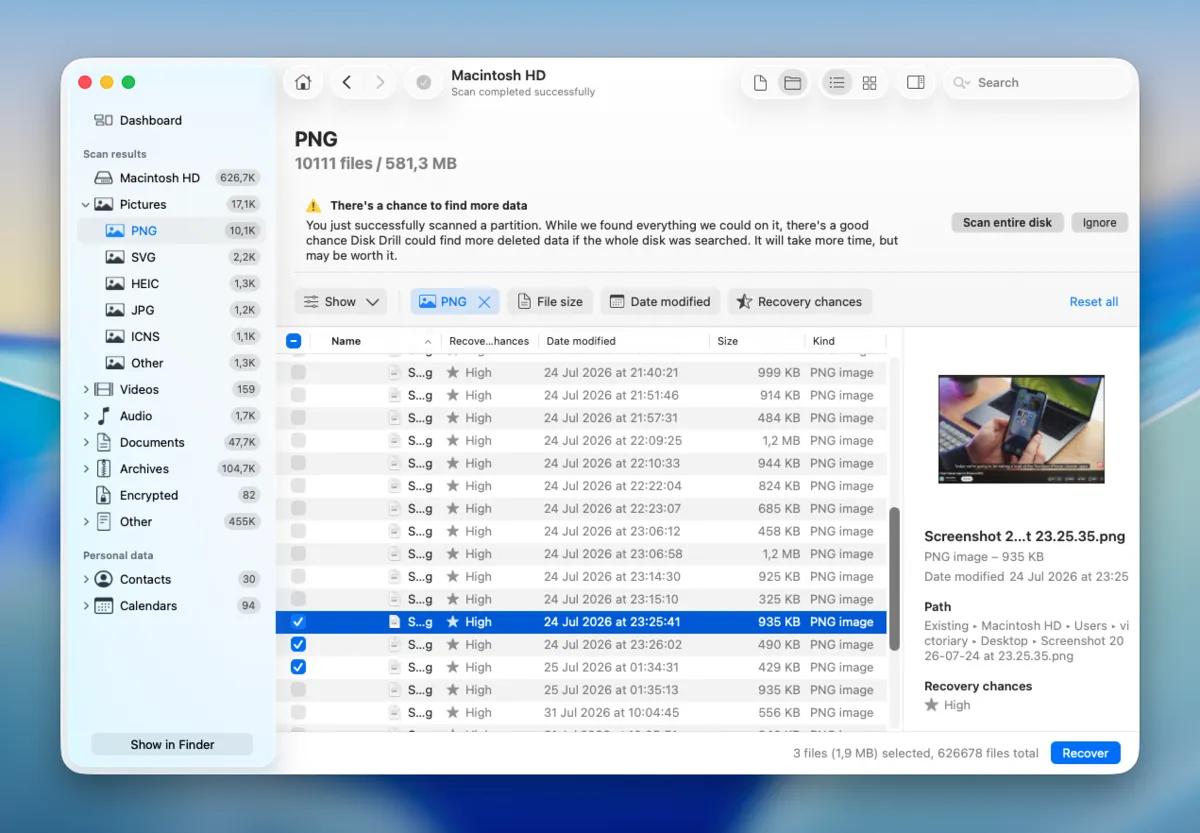Select the 685 KB file row
This screenshot has height=833, width=1200.
coord(581,509)
